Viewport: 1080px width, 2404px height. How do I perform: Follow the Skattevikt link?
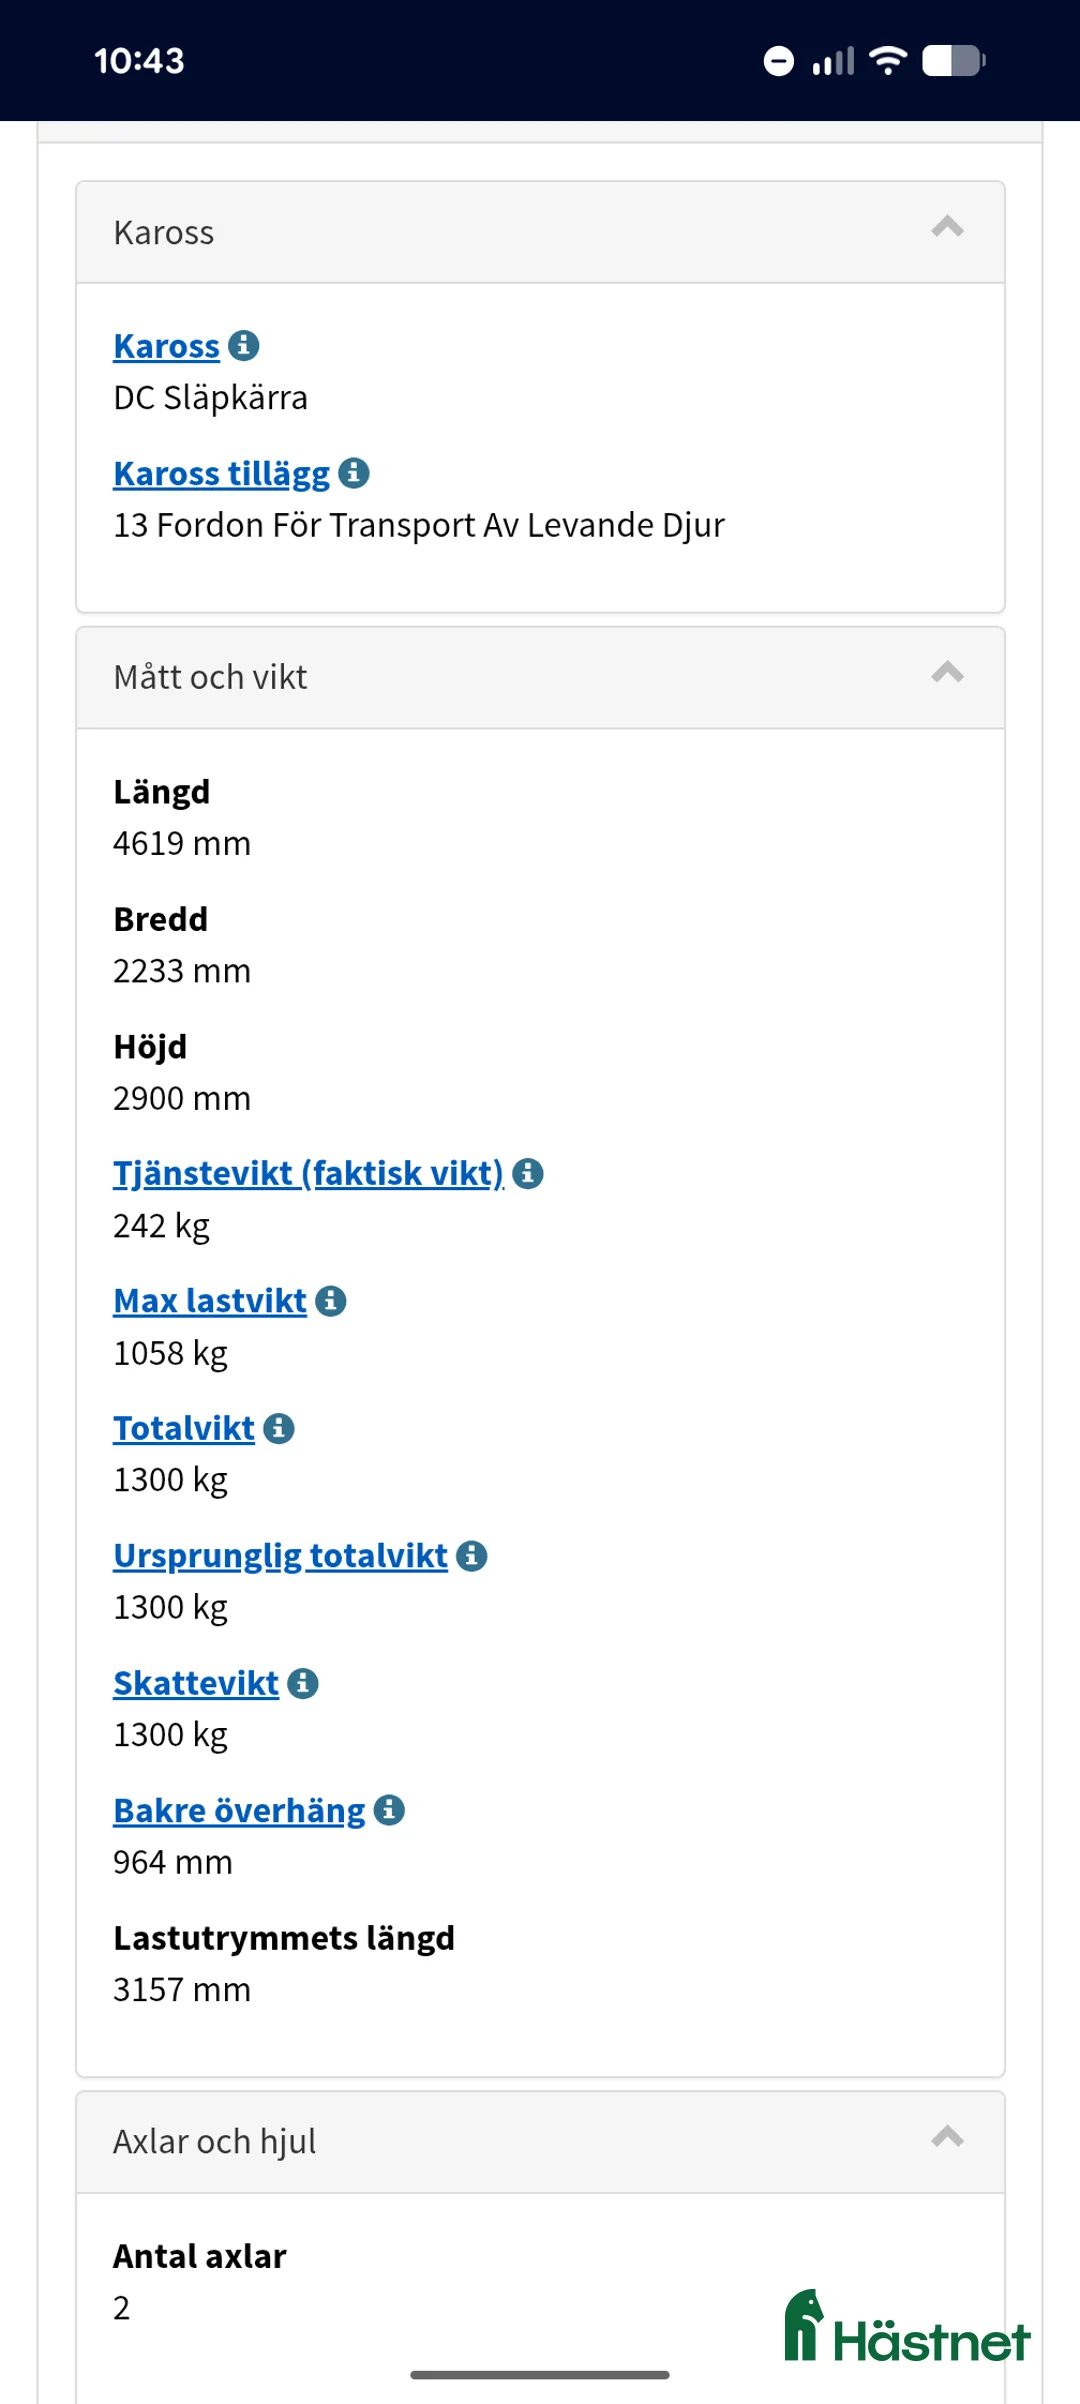click(x=196, y=1682)
